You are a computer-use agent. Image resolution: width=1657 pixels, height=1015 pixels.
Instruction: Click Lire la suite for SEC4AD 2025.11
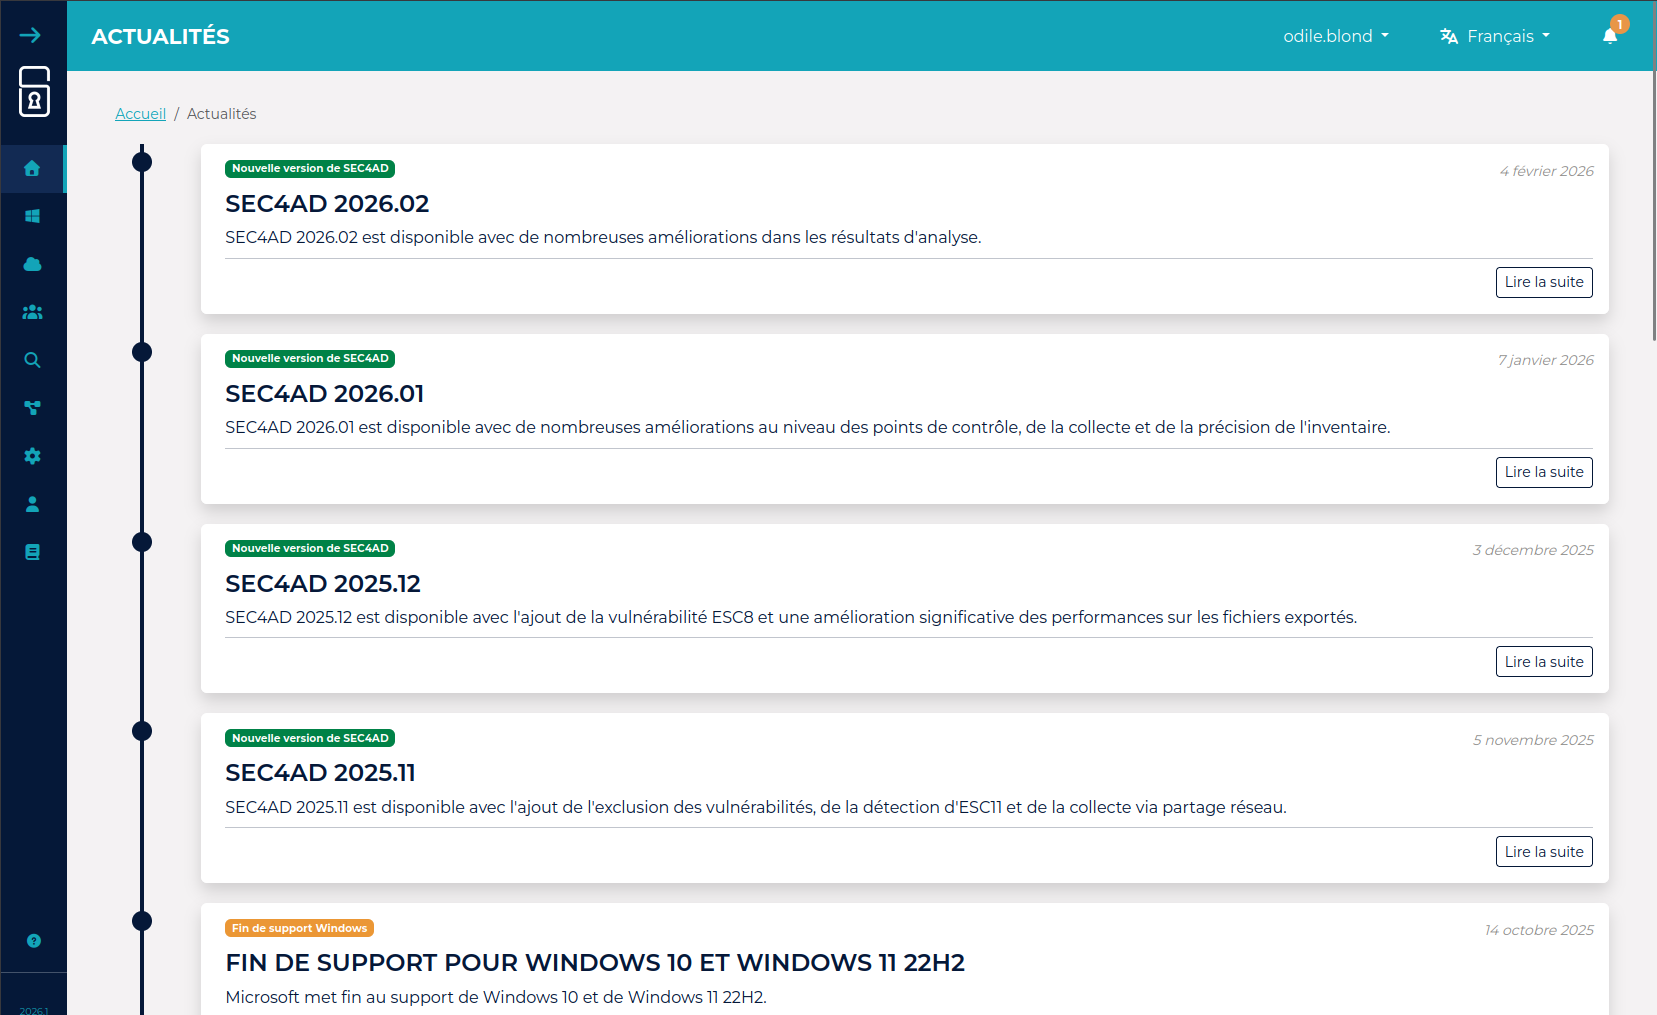1543,851
